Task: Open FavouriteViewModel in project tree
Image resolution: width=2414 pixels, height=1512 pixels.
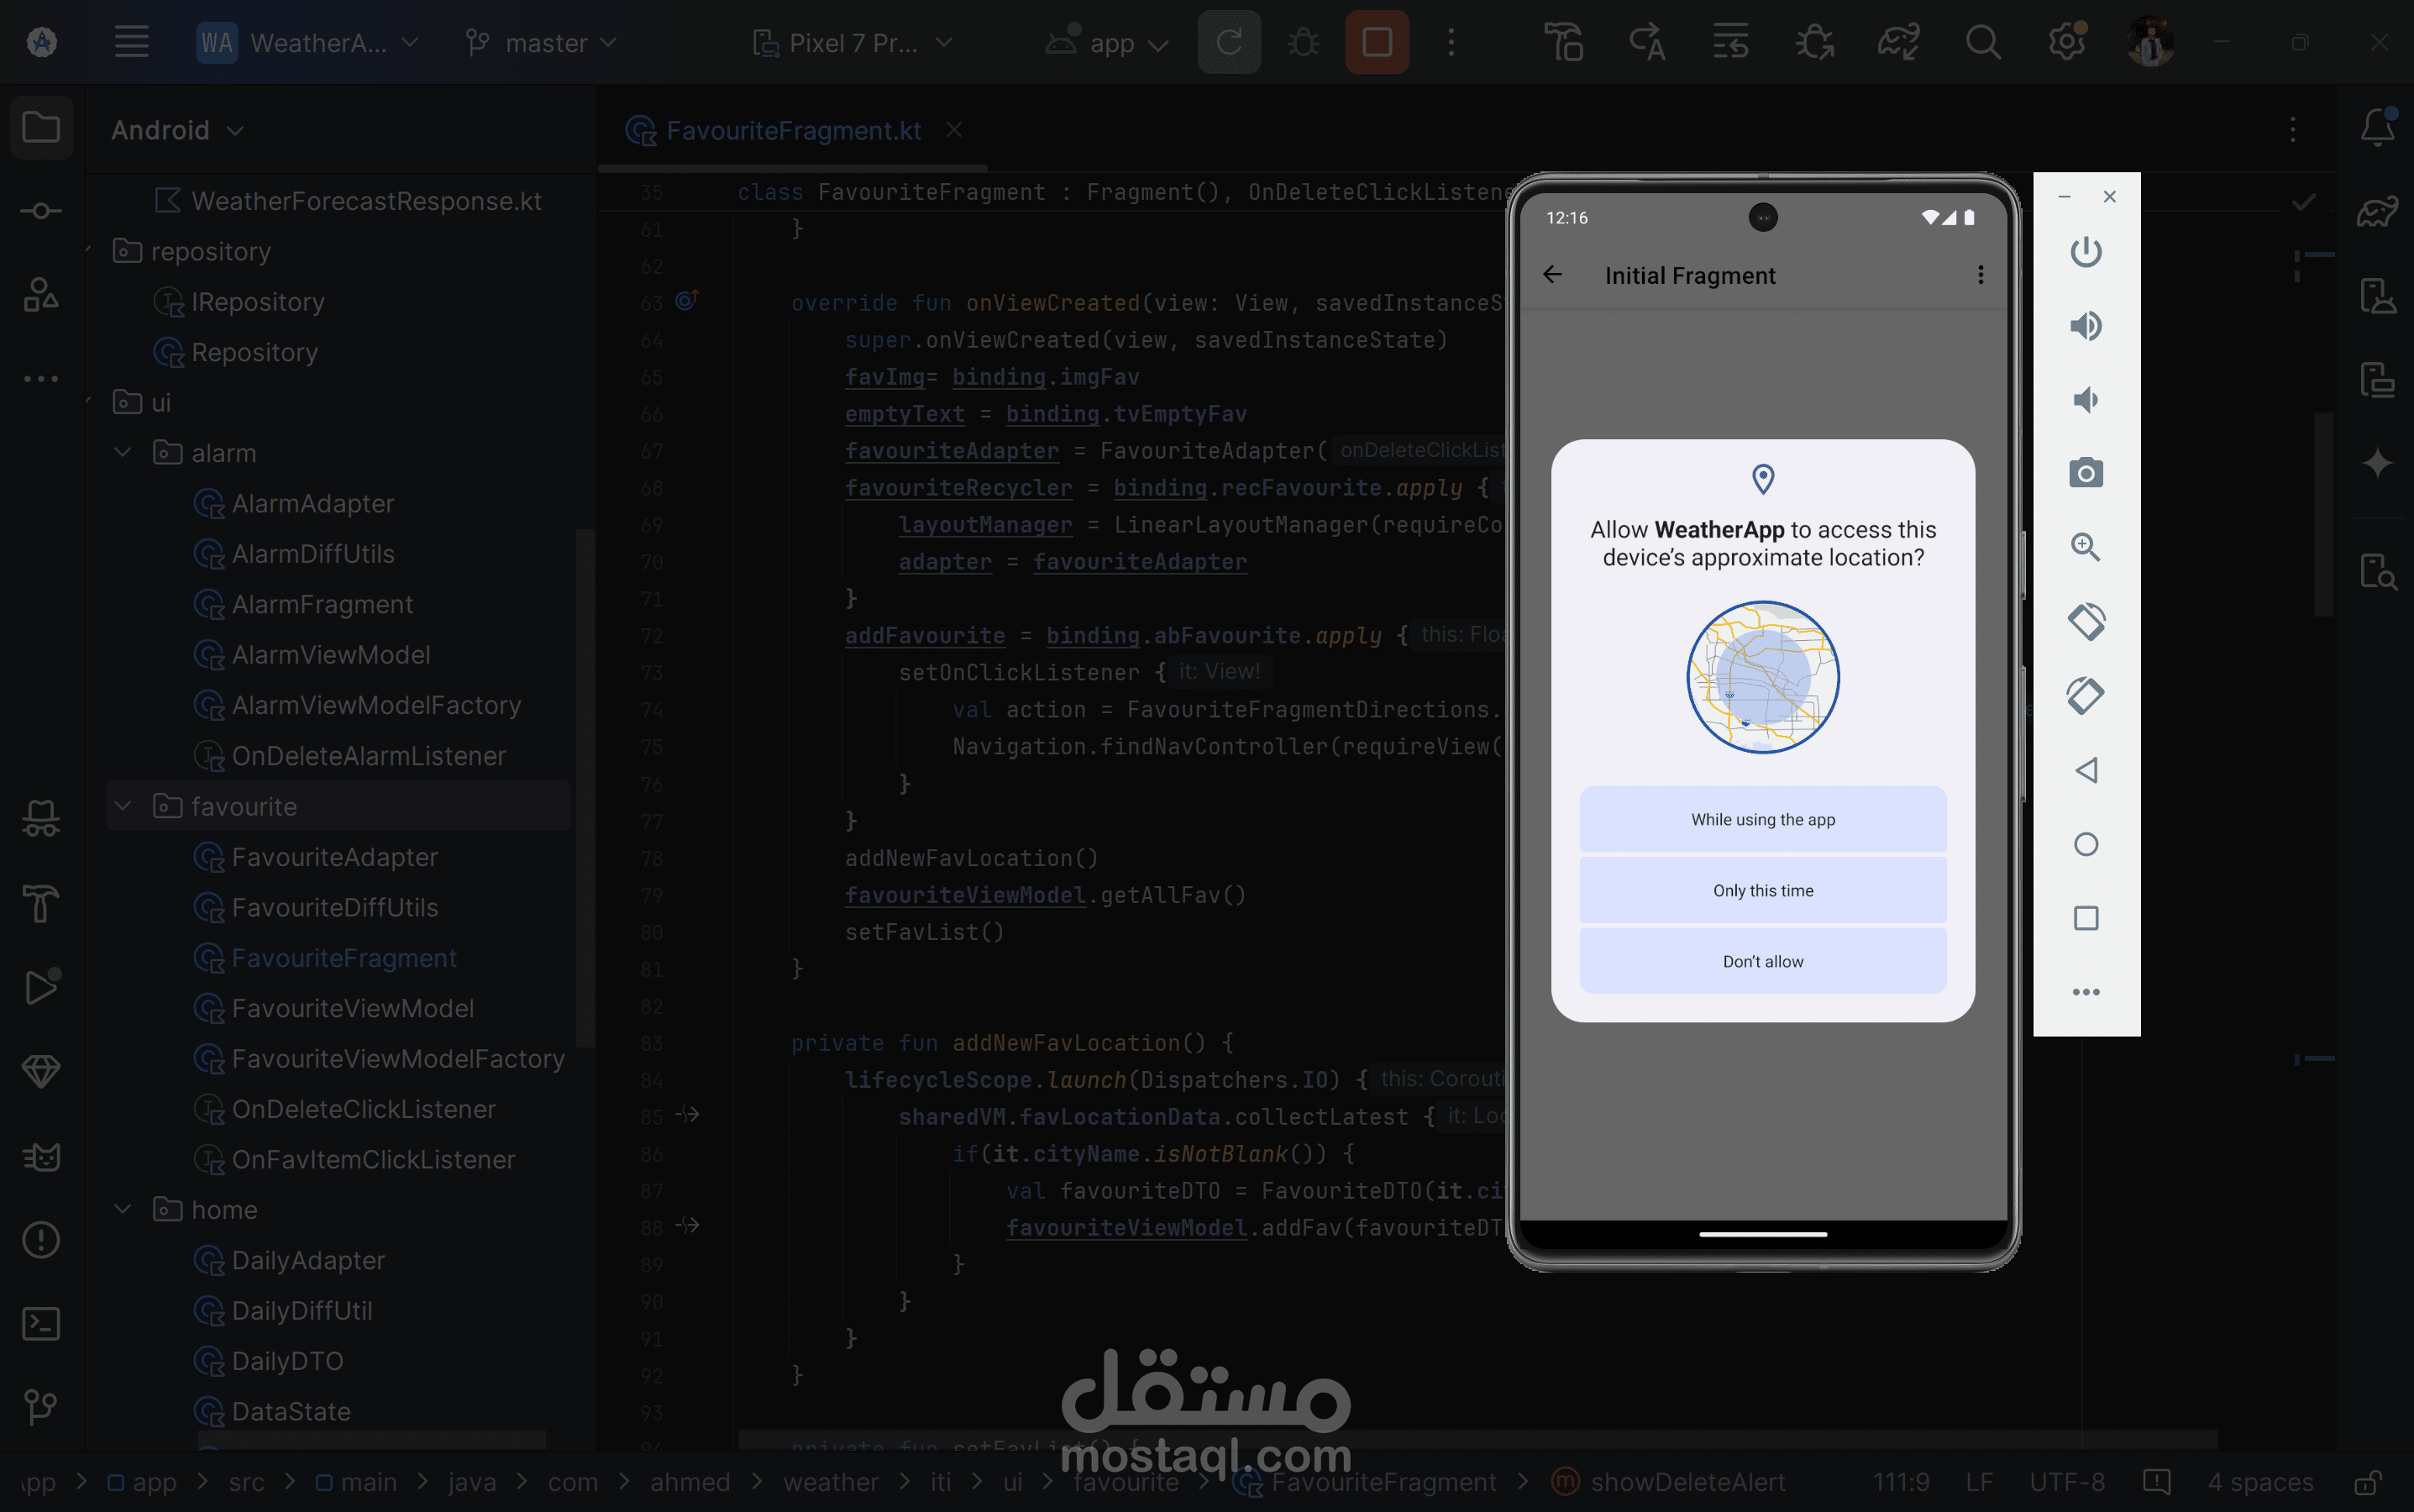Action: coord(352,1008)
